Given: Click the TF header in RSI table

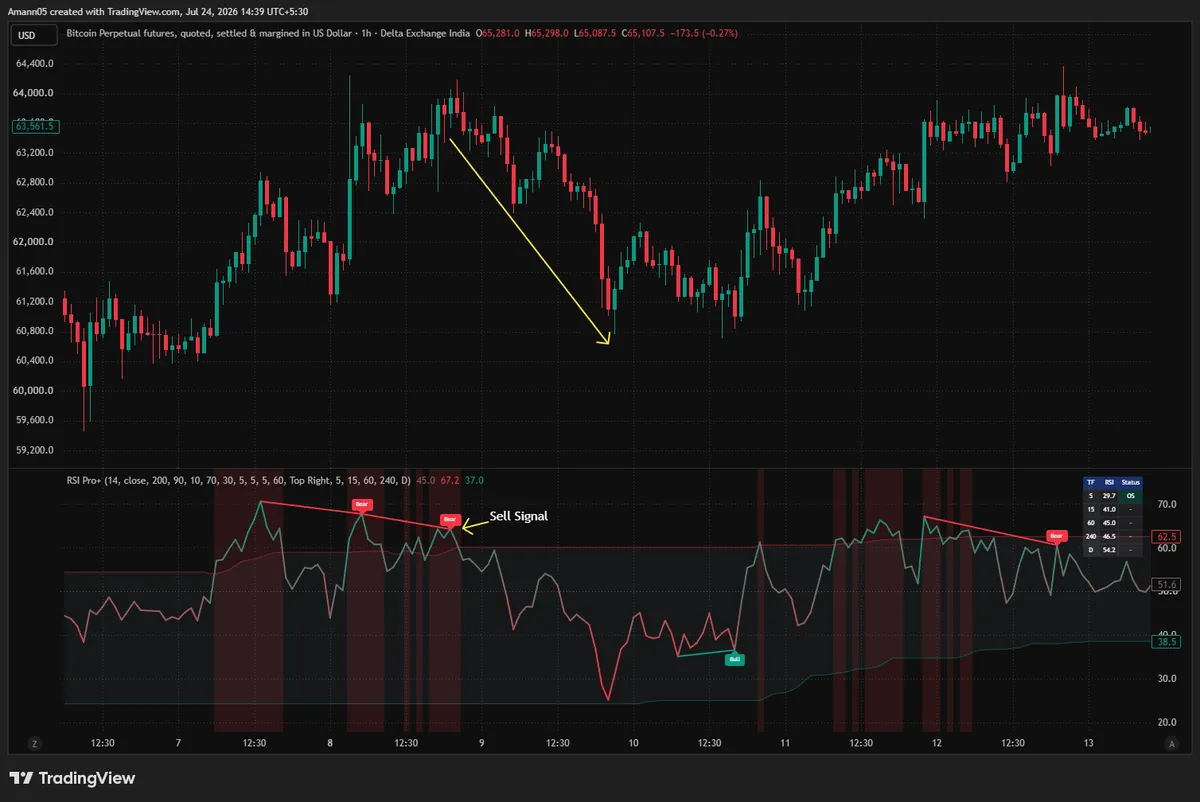Looking at the screenshot, I should click(1091, 482).
